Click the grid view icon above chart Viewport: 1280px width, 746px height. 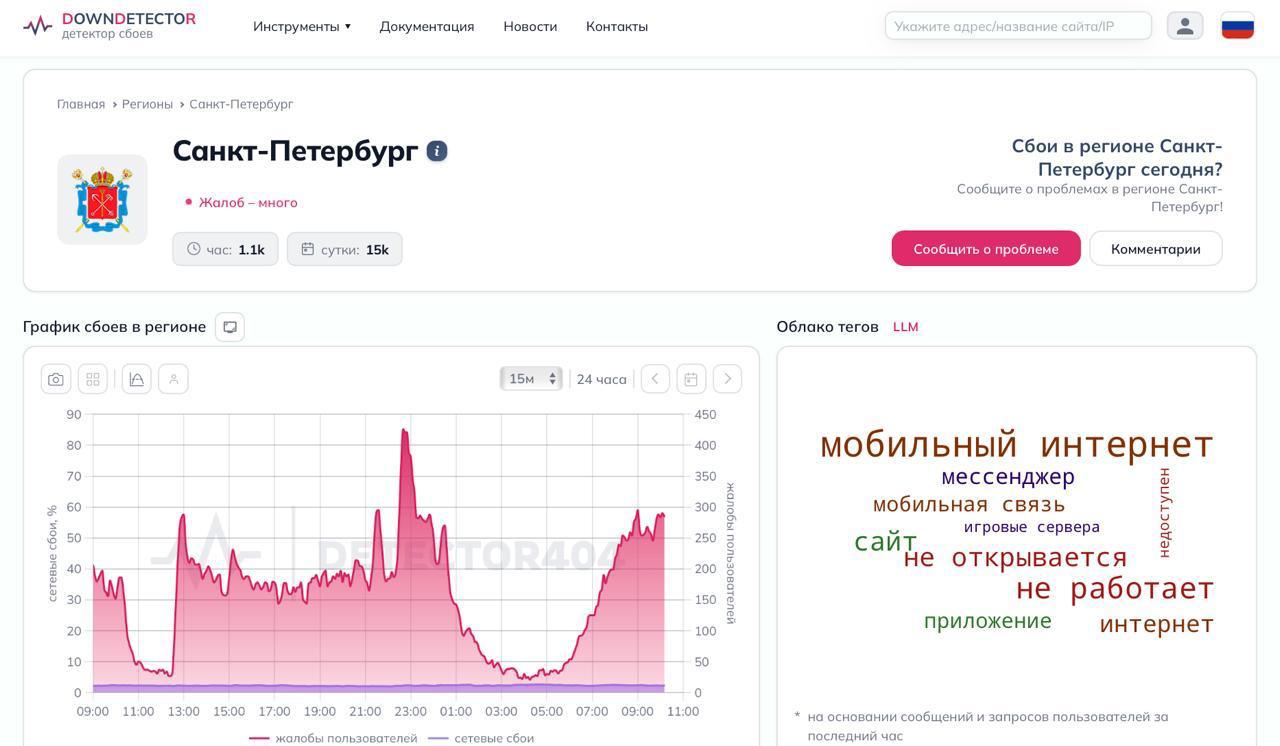pyautogui.click(x=93, y=379)
